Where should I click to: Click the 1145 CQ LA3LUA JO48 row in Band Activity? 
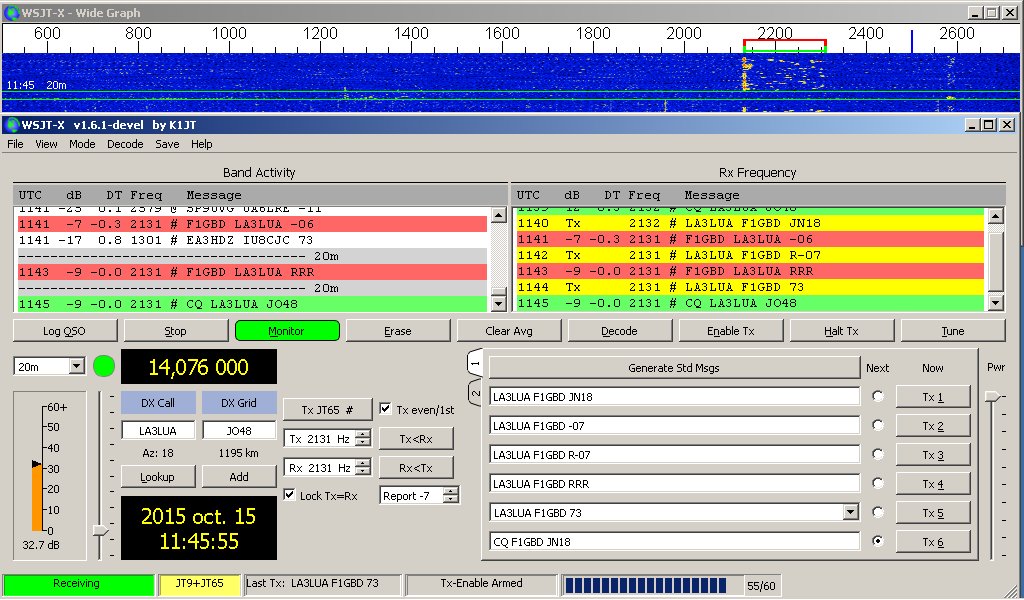(252, 304)
